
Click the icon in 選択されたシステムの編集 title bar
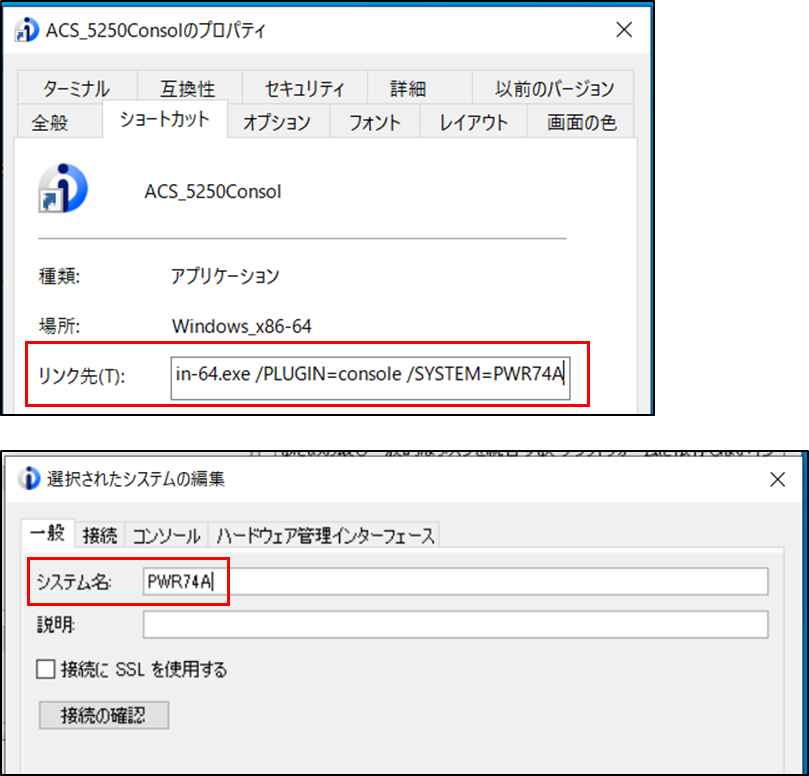pyautogui.click(x=29, y=478)
